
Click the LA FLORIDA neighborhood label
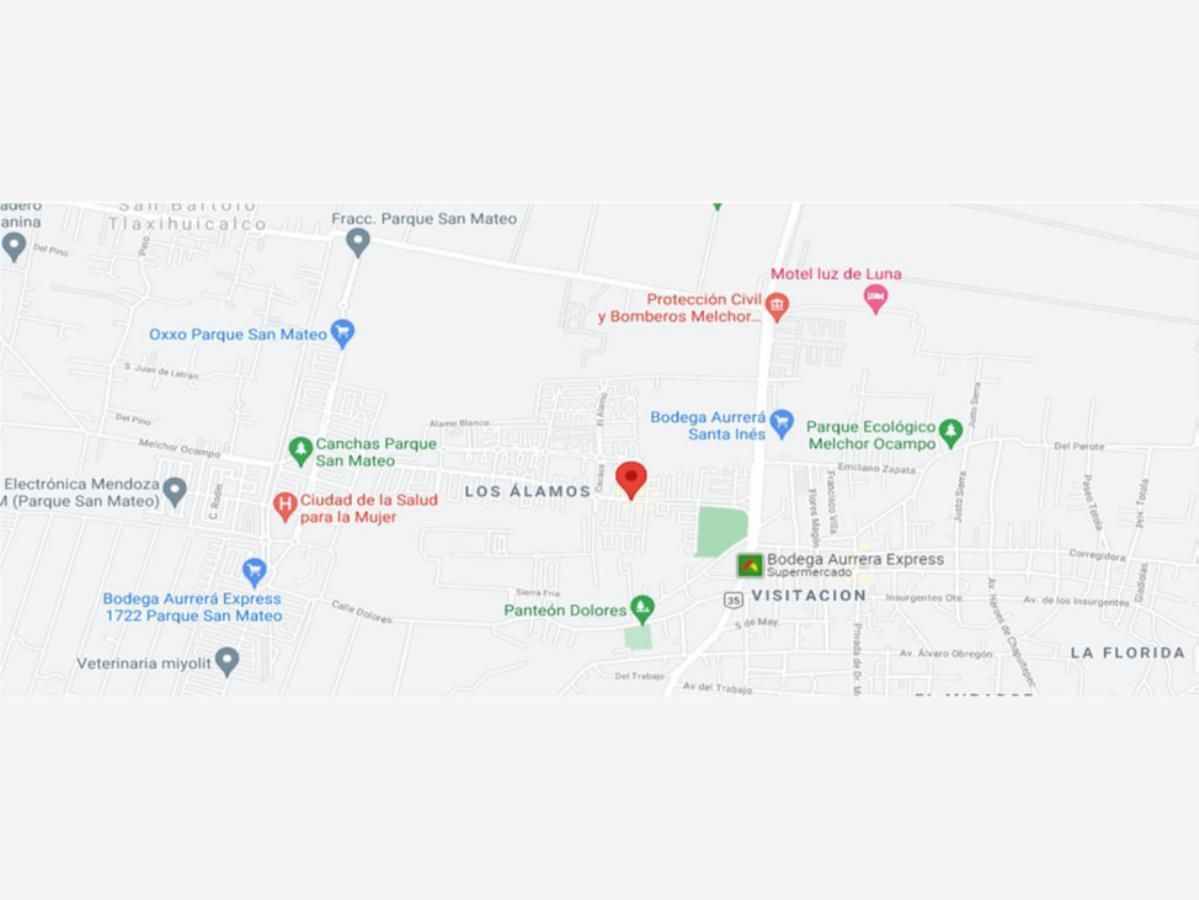[1128, 652]
